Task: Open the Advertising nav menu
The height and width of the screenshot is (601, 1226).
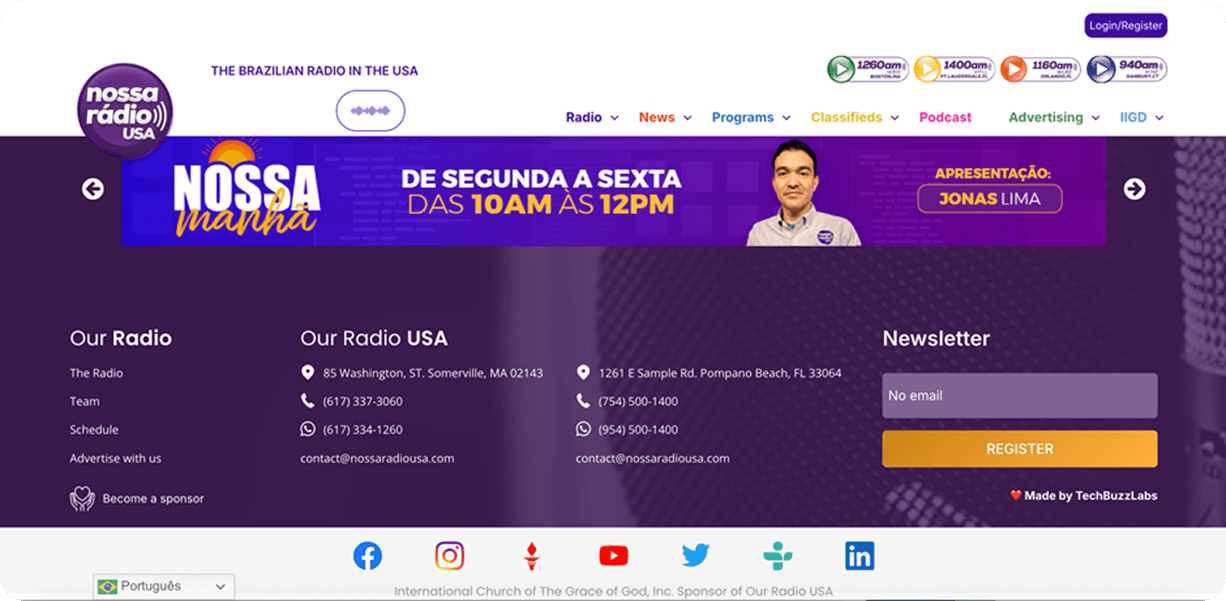Action: pos(1046,117)
